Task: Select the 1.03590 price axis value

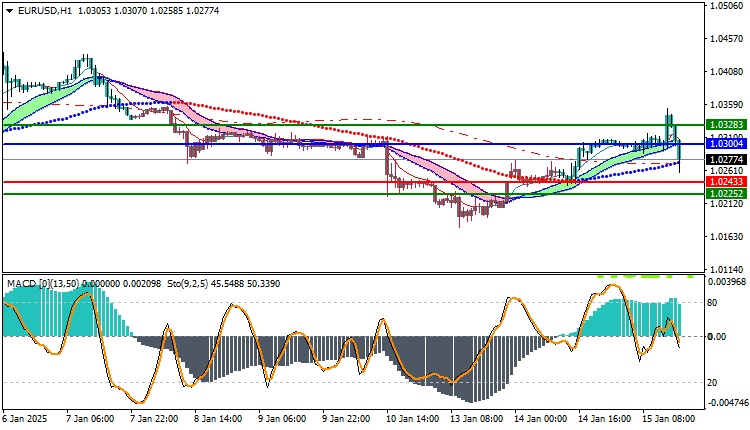Action: pos(727,104)
